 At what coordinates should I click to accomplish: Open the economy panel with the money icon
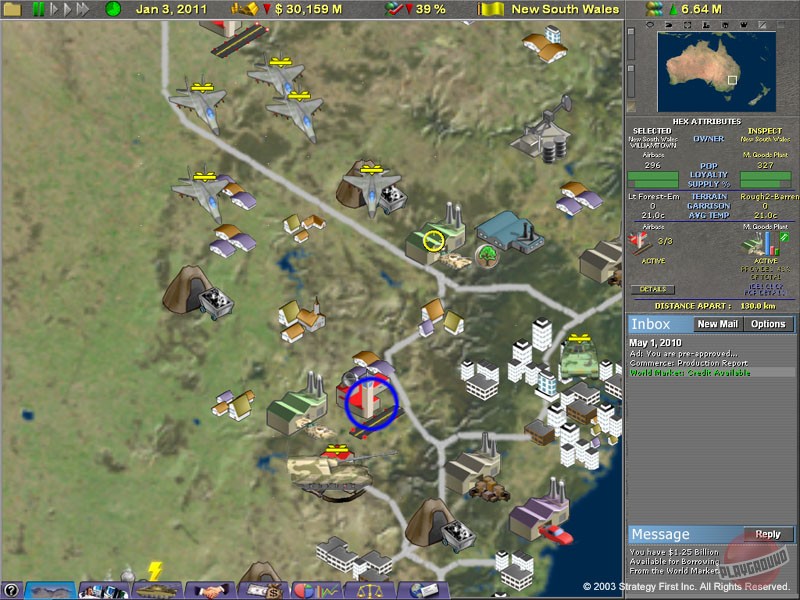pyautogui.click(x=263, y=588)
